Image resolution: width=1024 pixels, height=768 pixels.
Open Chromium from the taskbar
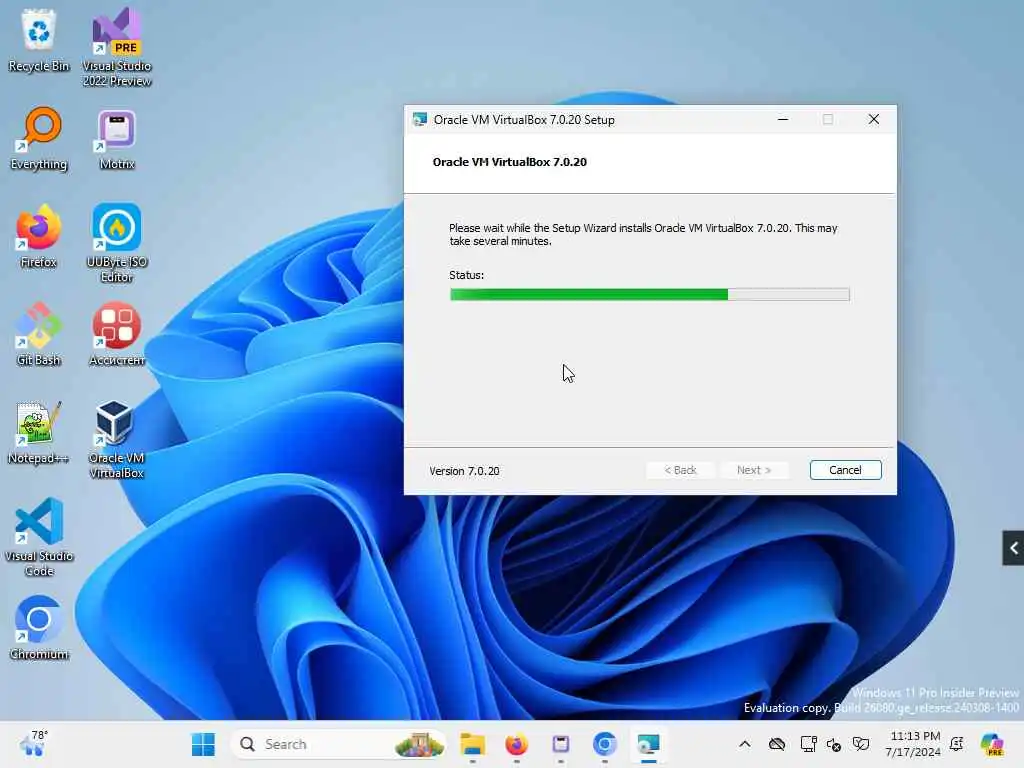point(605,744)
